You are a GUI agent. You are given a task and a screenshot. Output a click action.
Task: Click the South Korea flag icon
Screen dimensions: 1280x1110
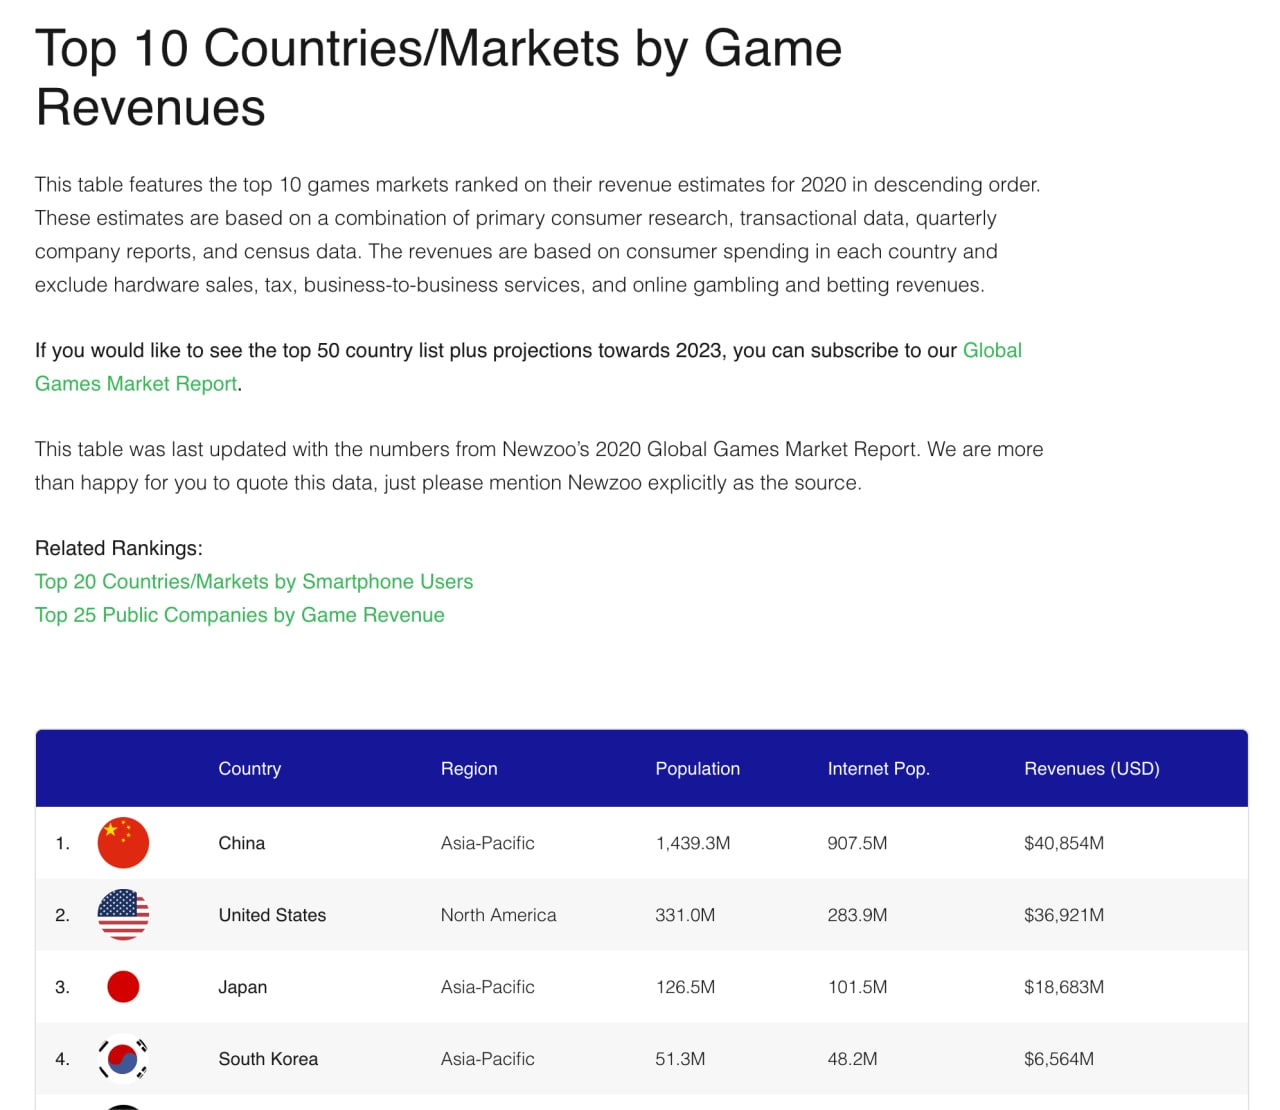pyautogui.click(x=123, y=1059)
